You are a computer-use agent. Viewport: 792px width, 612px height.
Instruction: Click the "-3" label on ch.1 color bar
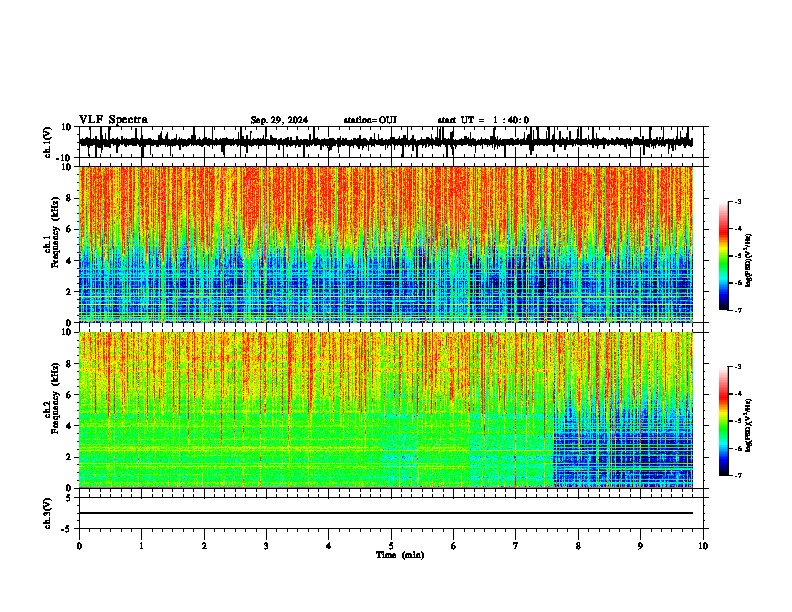click(x=737, y=201)
